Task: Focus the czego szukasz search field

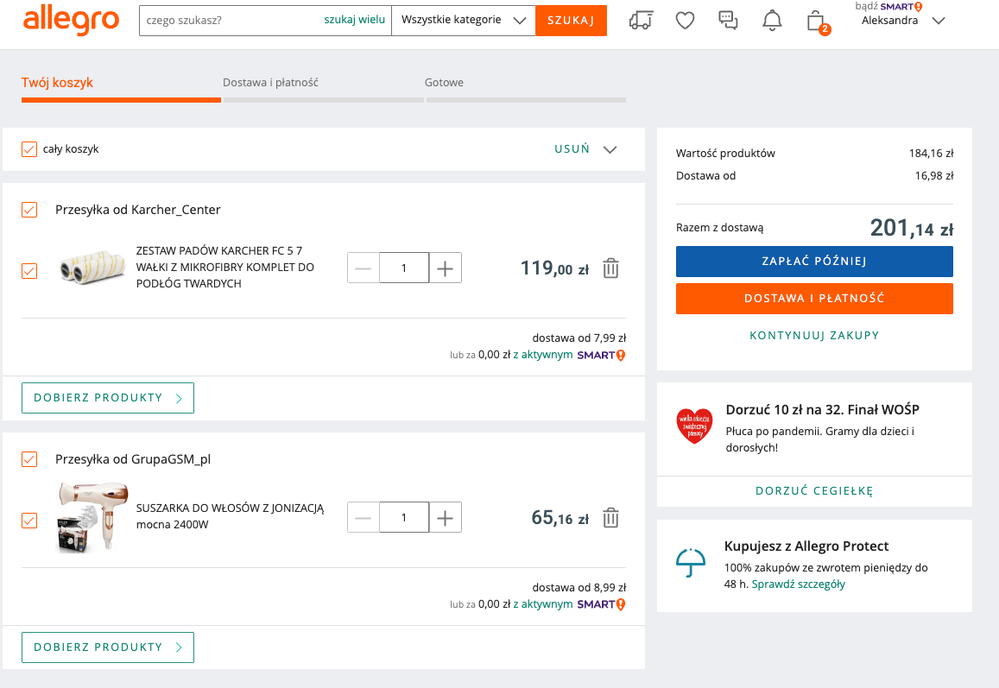Action: pyautogui.click(x=232, y=20)
